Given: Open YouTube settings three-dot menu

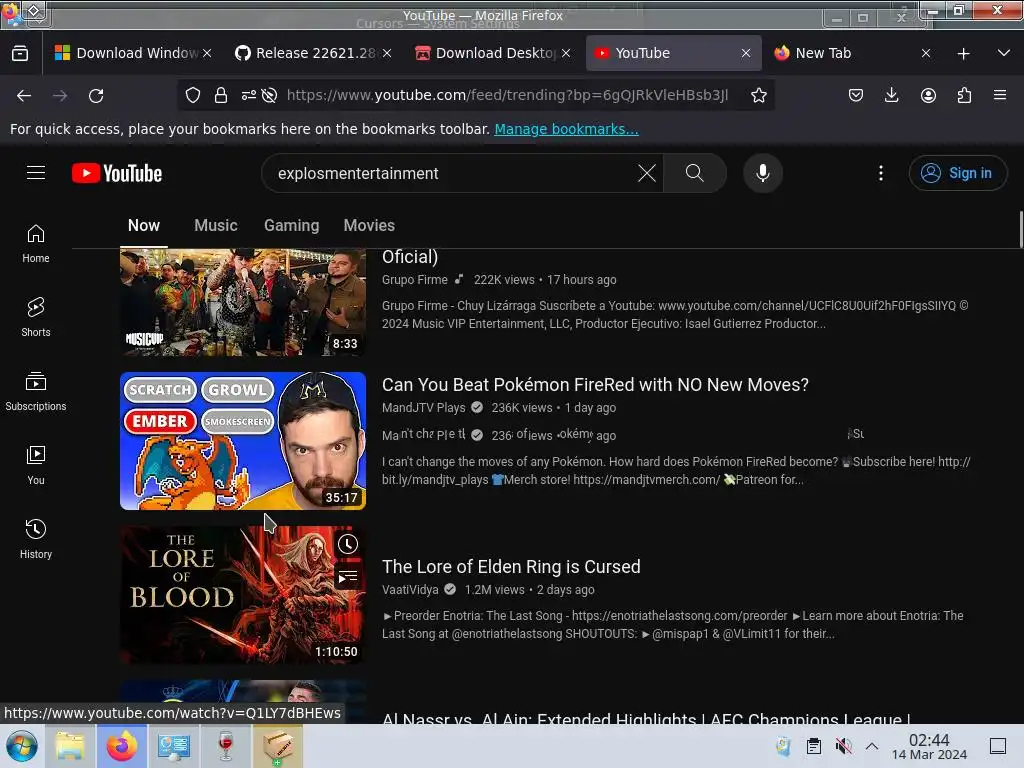Looking at the screenshot, I should [880, 173].
